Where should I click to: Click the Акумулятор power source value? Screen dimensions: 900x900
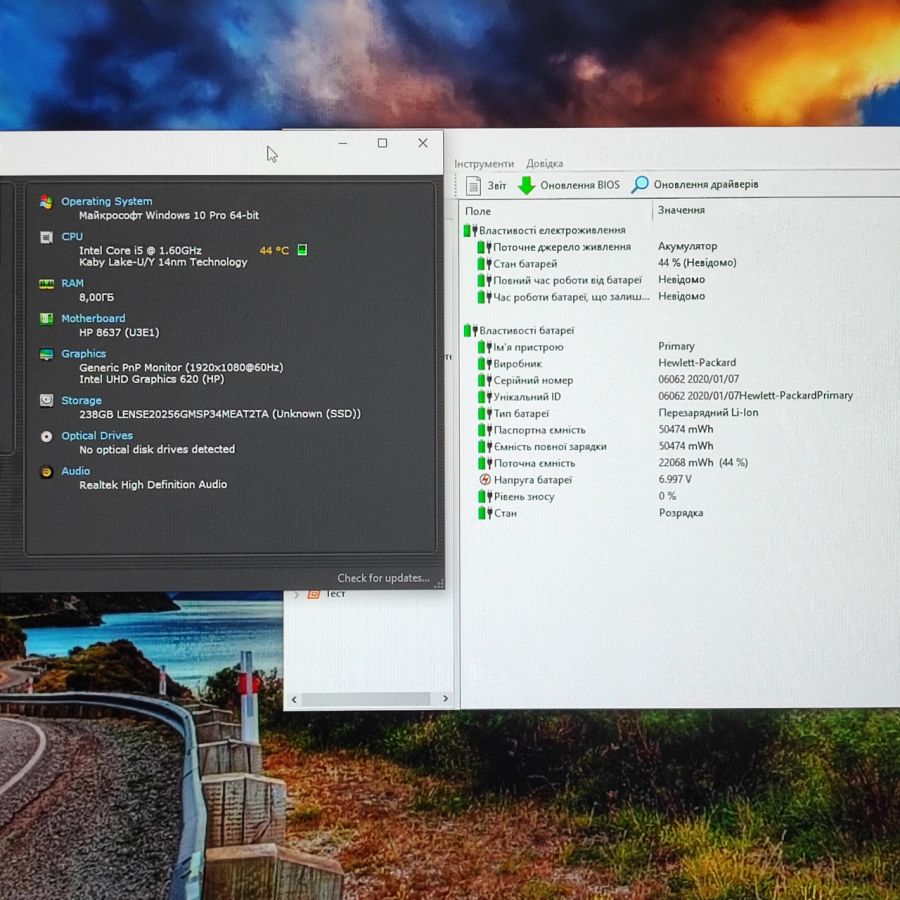click(x=688, y=246)
